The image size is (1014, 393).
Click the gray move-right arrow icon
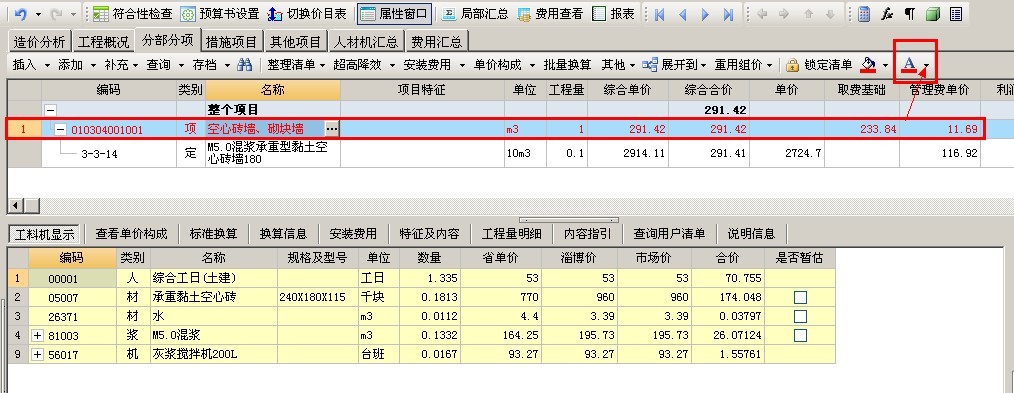784,14
